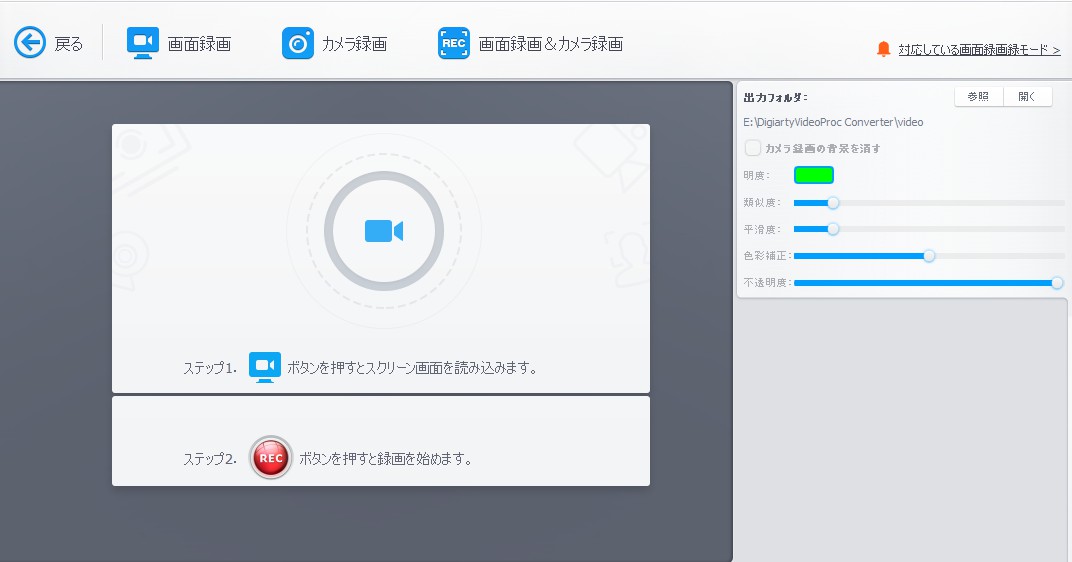Switch to カメラ録画 tab label

pyautogui.click(x=354, y=44)
